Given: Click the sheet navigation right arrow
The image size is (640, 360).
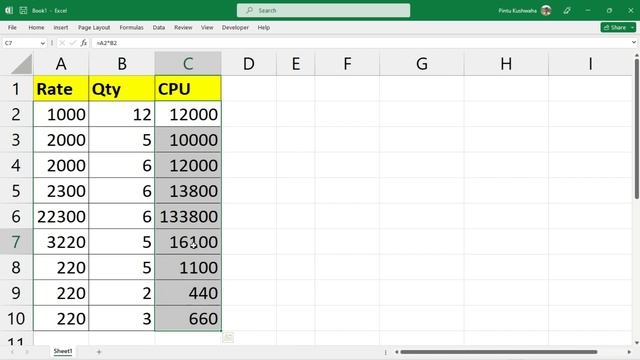Looking at the screenshot, I should tap(27, 352).
